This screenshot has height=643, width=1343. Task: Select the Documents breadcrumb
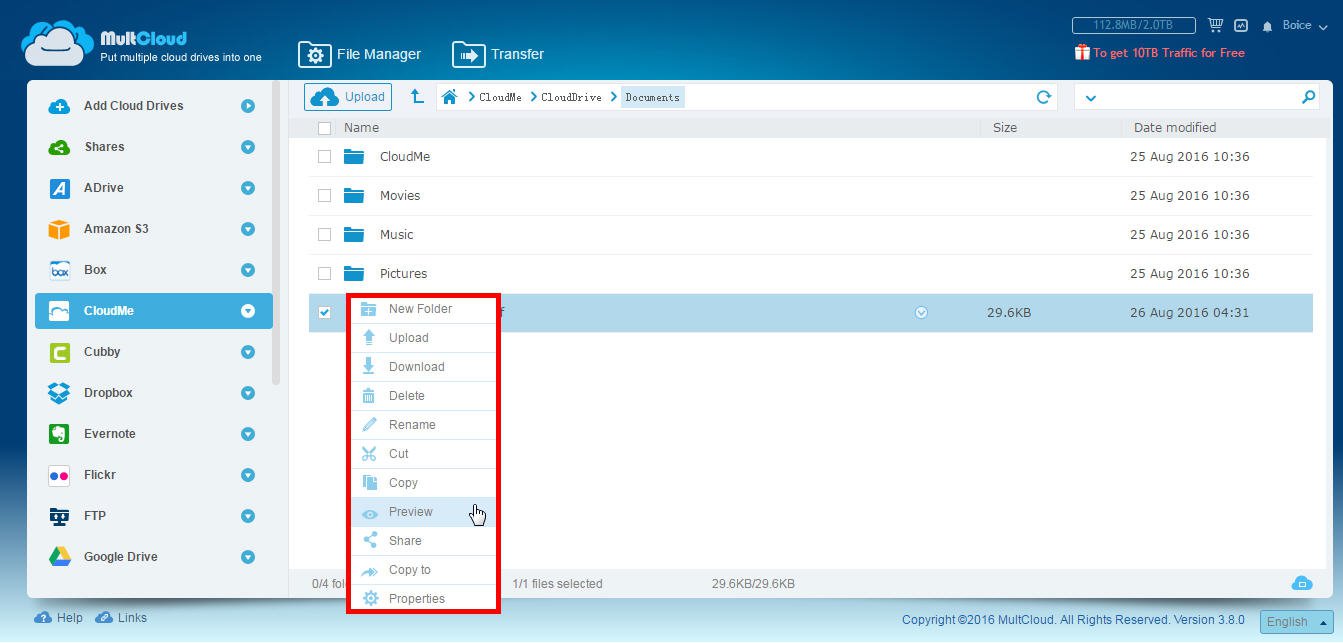652,97
